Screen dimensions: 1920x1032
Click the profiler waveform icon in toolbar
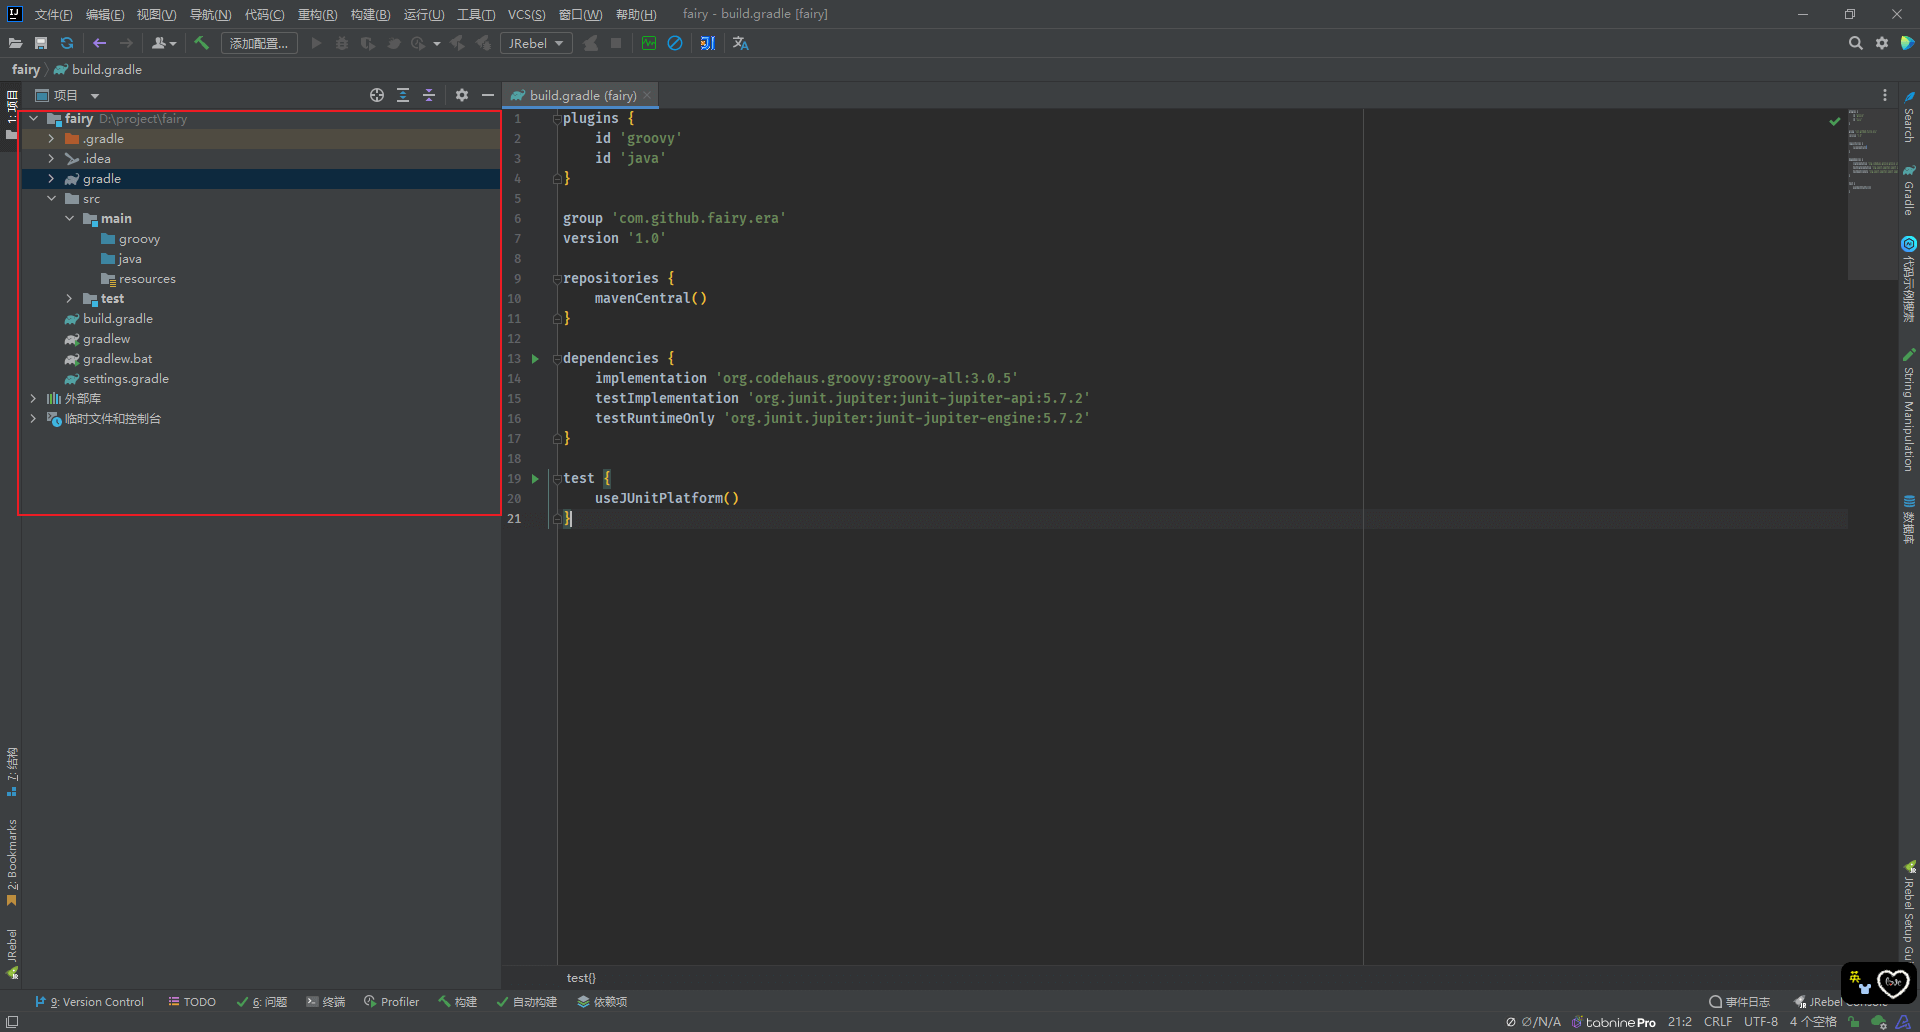click(x=649, y=43)
